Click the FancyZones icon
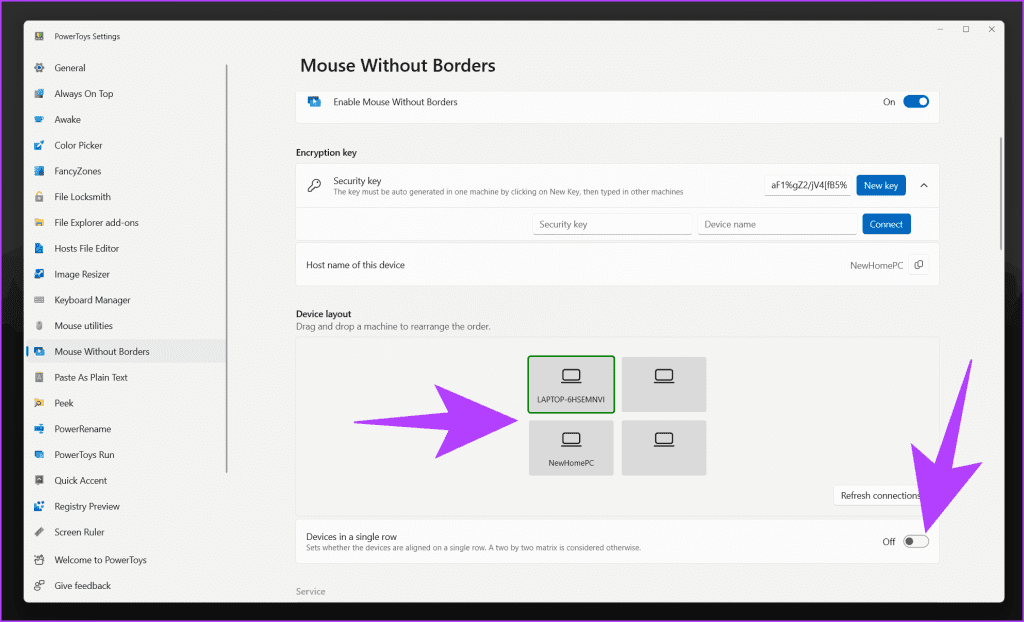This screenshot has width=1024, height=622. 39,171
